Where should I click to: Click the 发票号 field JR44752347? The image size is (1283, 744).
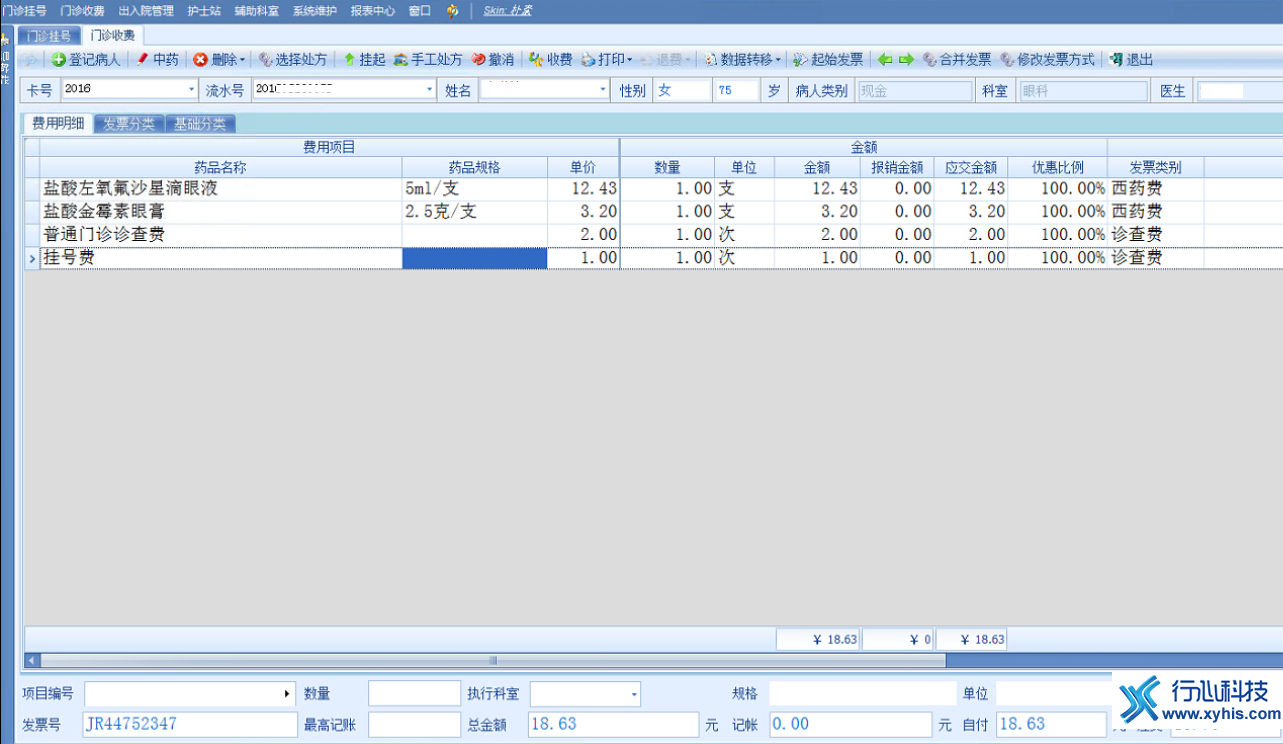point(190,724)
